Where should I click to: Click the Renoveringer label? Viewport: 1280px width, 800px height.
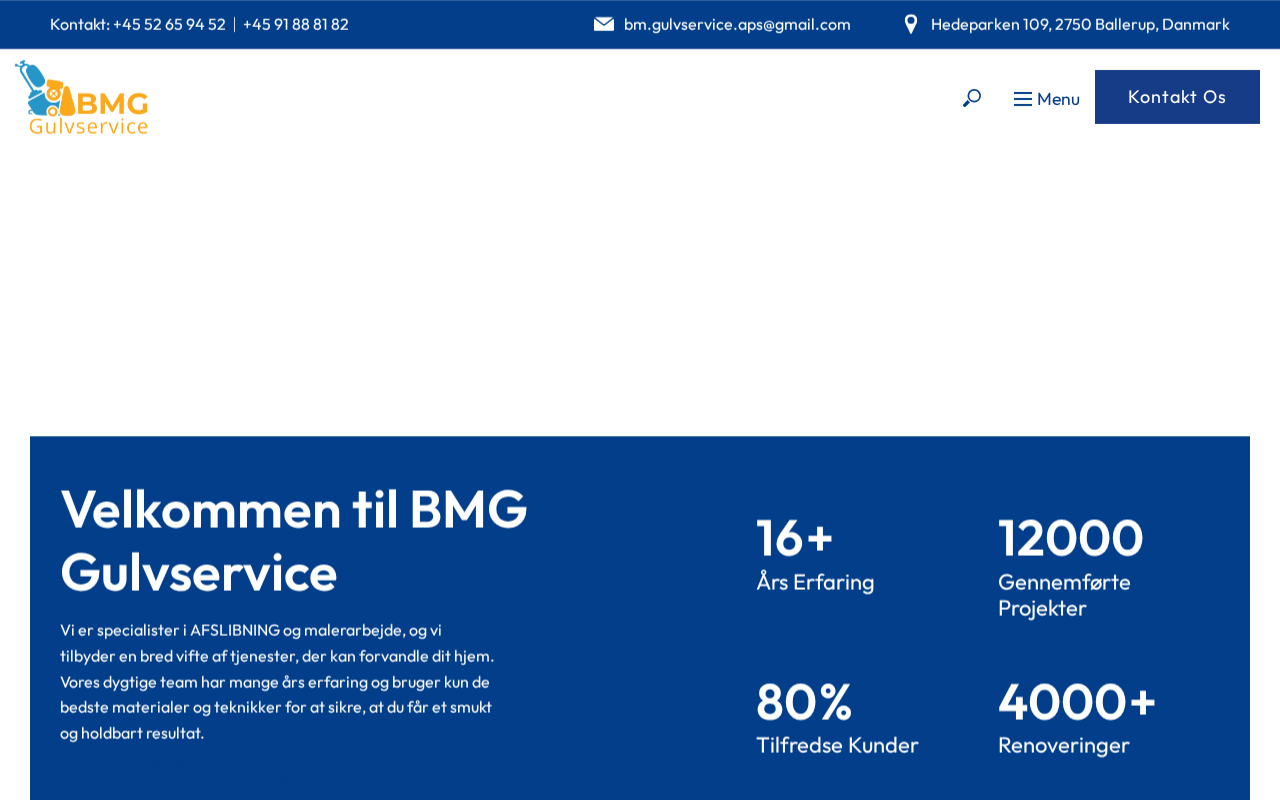pos(1064,745)
